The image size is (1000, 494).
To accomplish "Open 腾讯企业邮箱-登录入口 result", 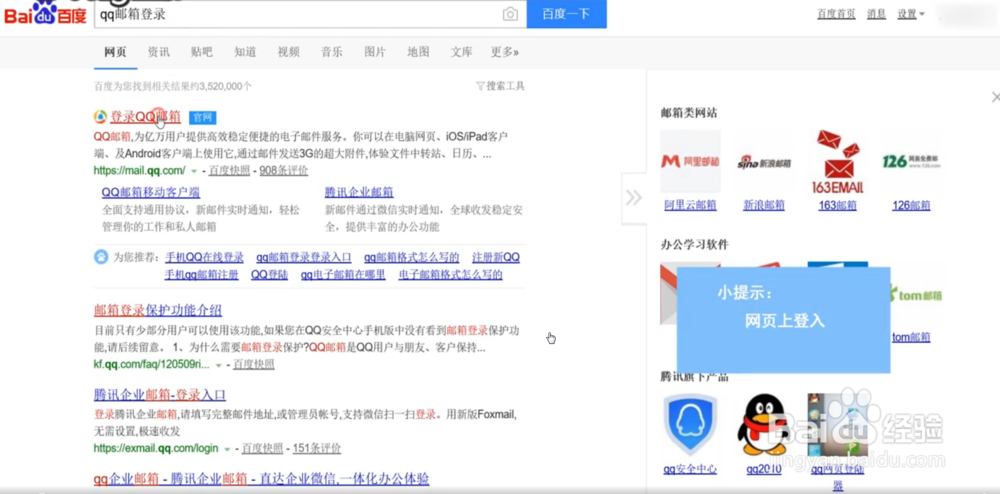I will [159, 395].
